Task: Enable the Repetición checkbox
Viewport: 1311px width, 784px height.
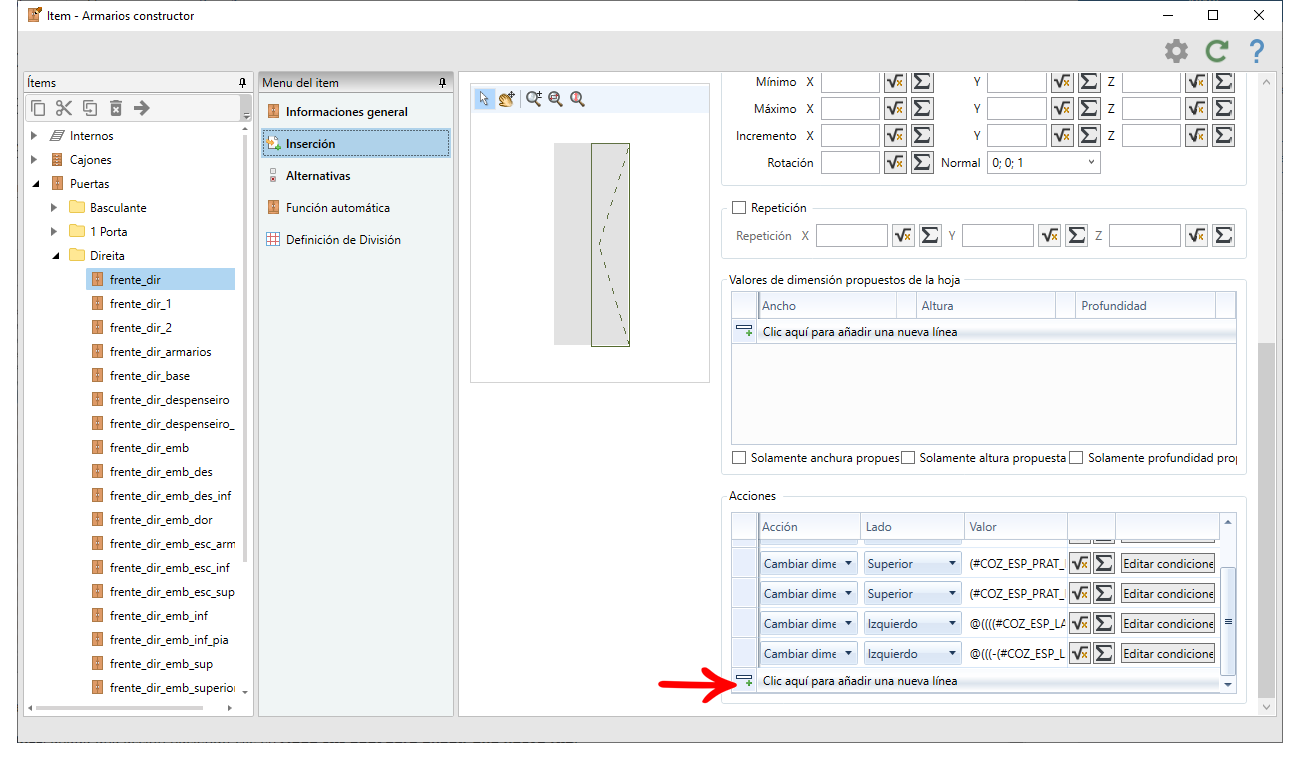Action: 740,208
